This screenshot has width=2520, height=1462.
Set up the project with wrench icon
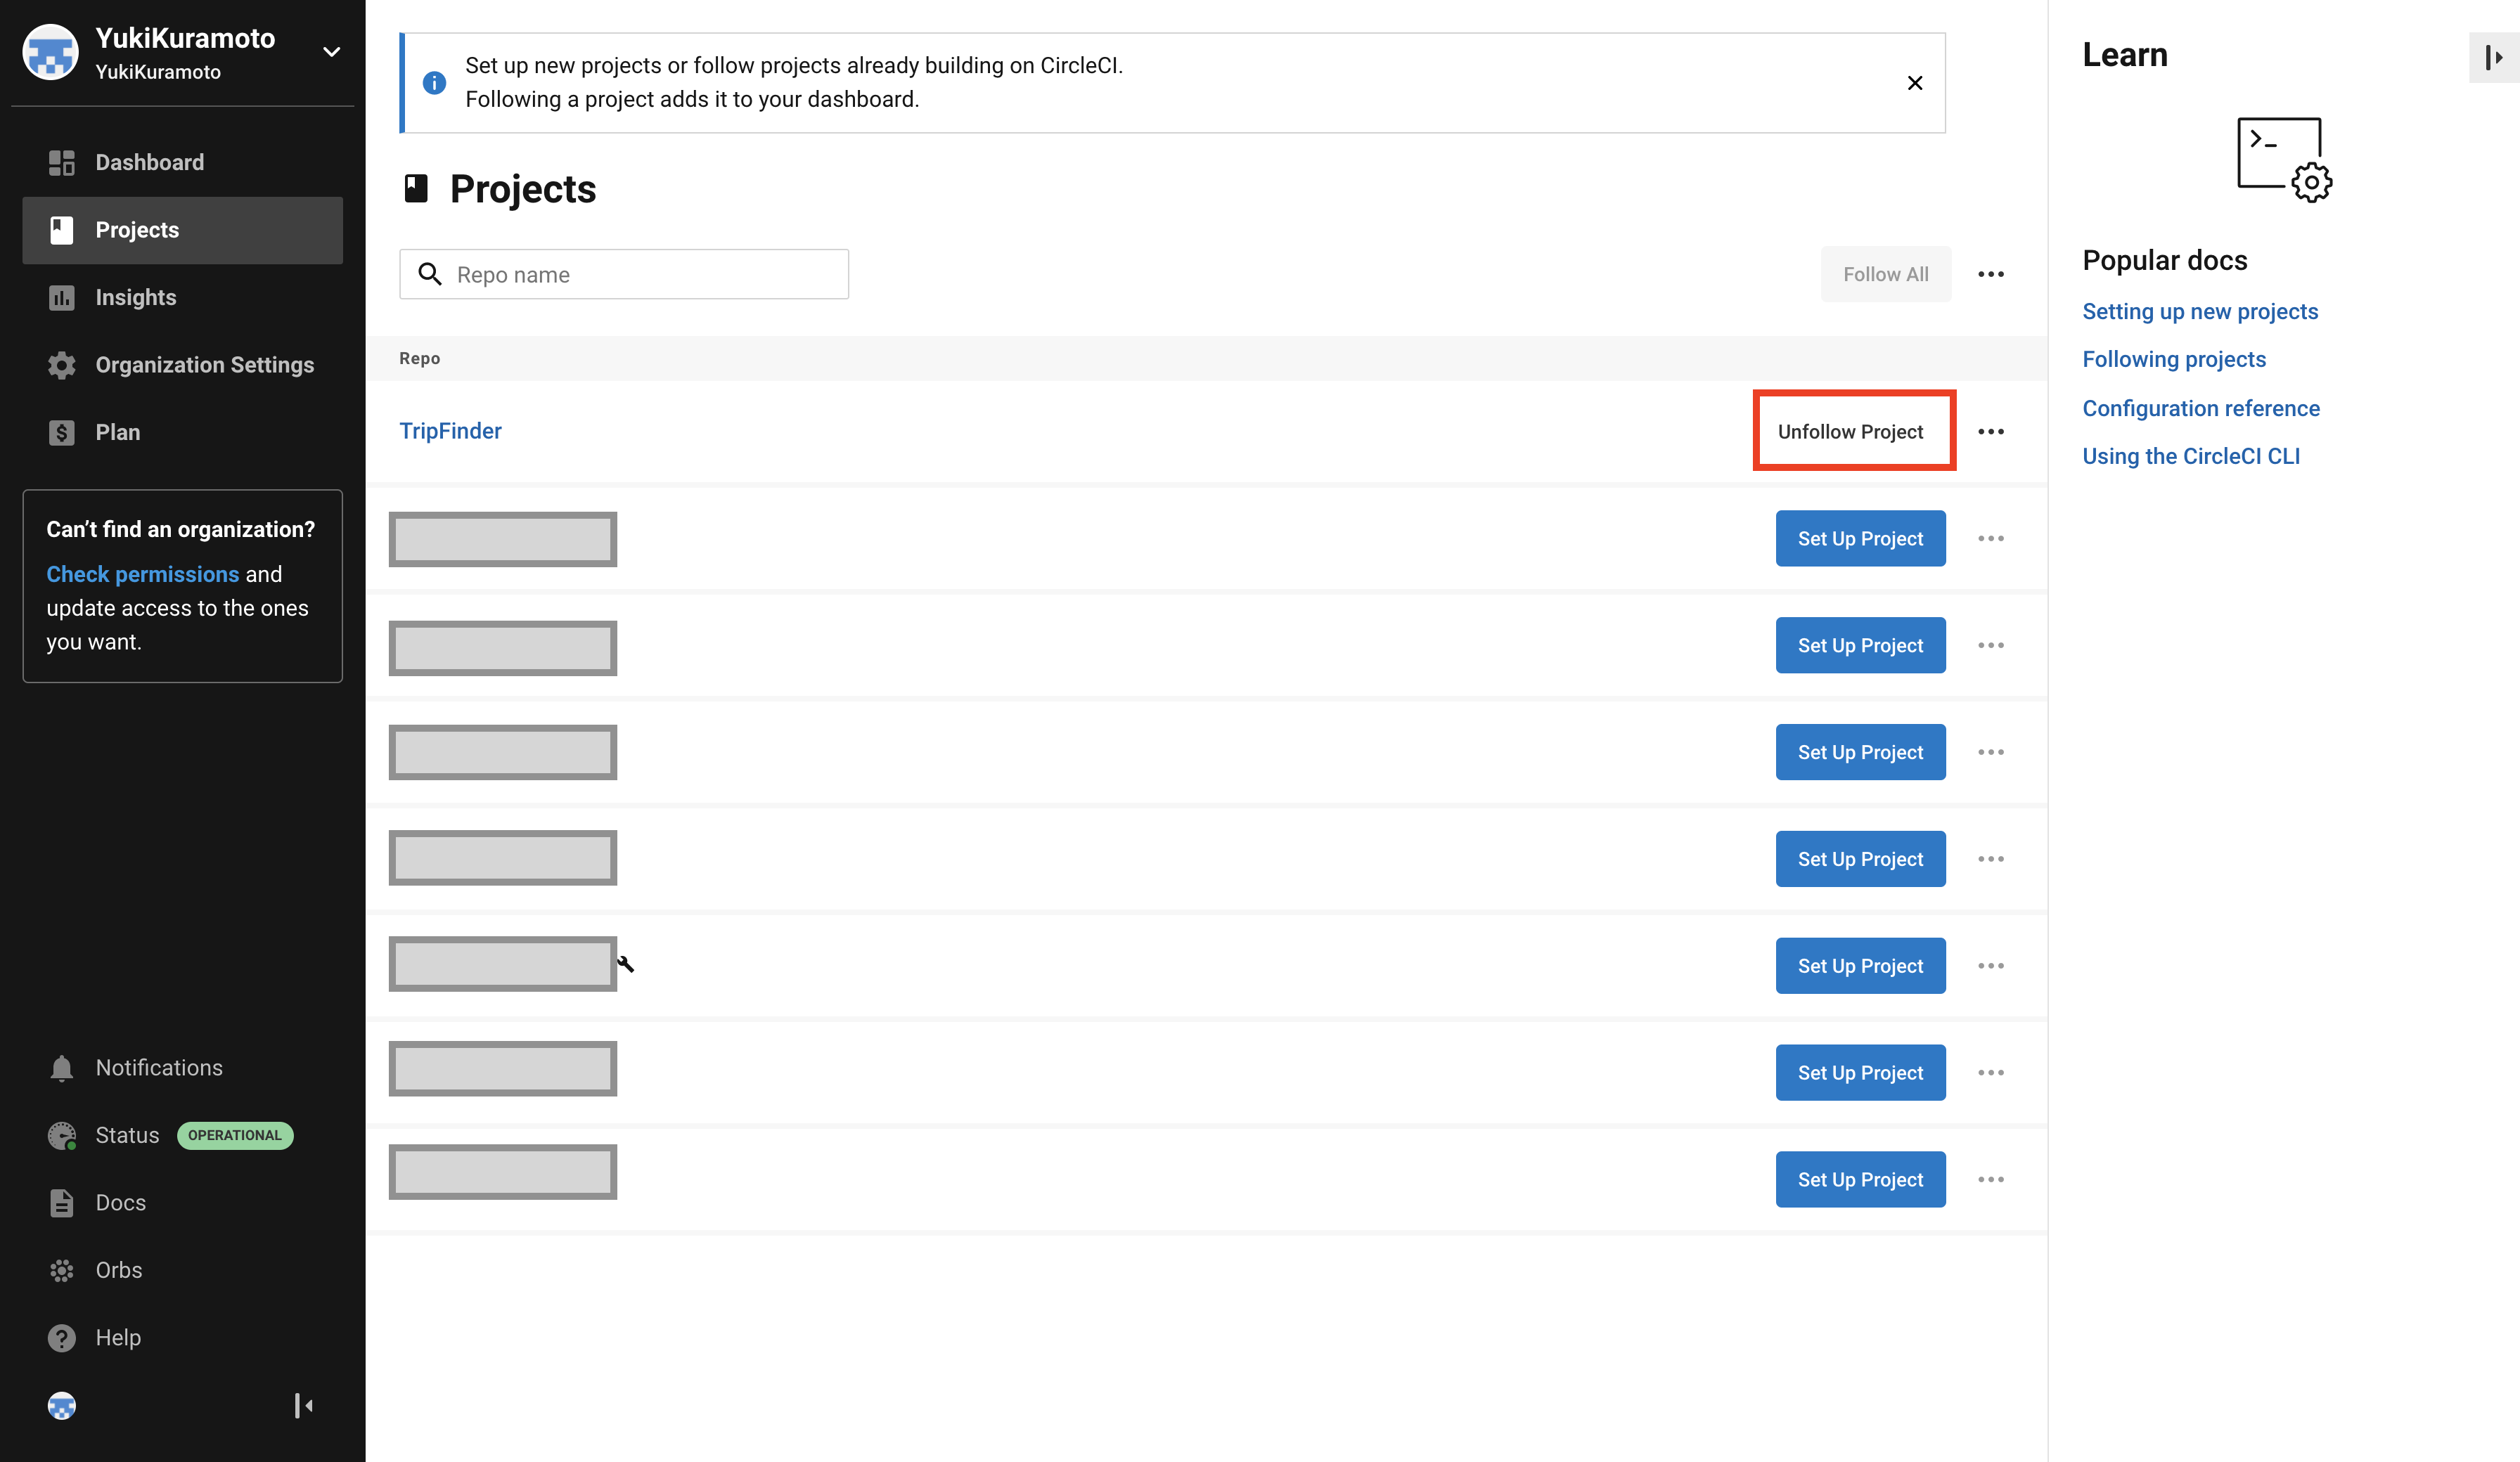pos(1860,966)
